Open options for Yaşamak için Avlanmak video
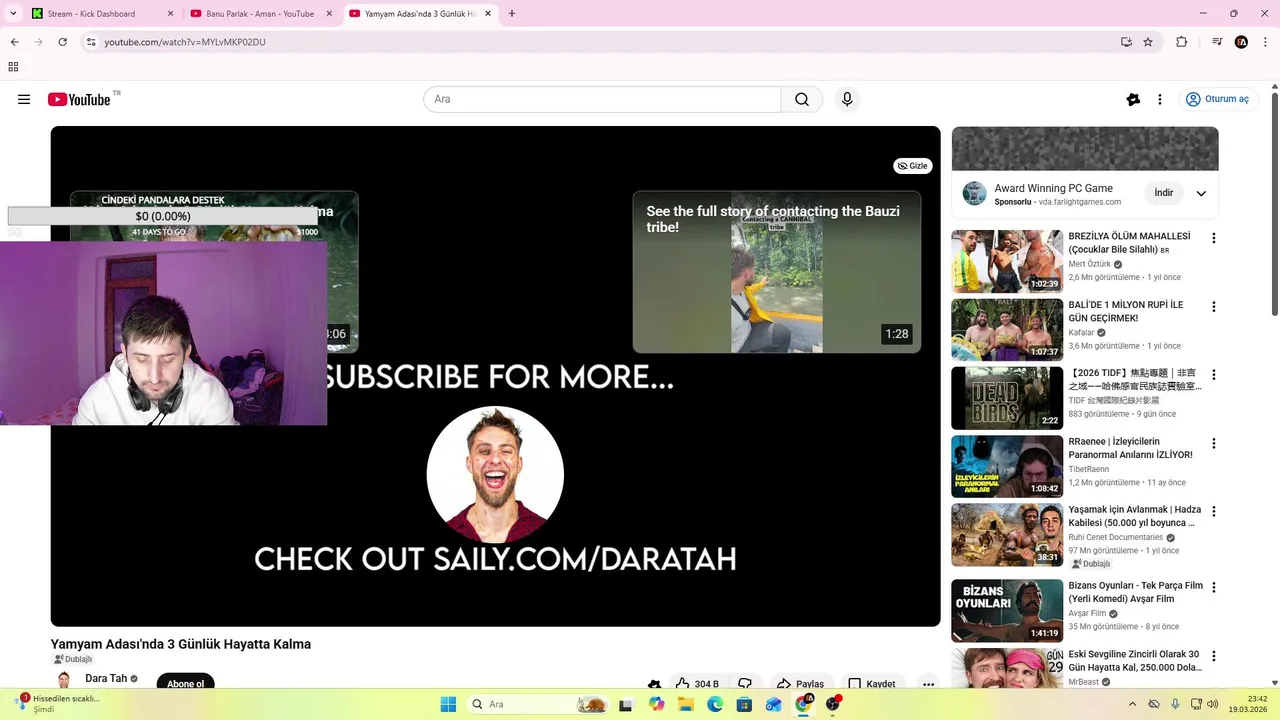This screenshot has width=1280, height=720. pos(1214,511)
